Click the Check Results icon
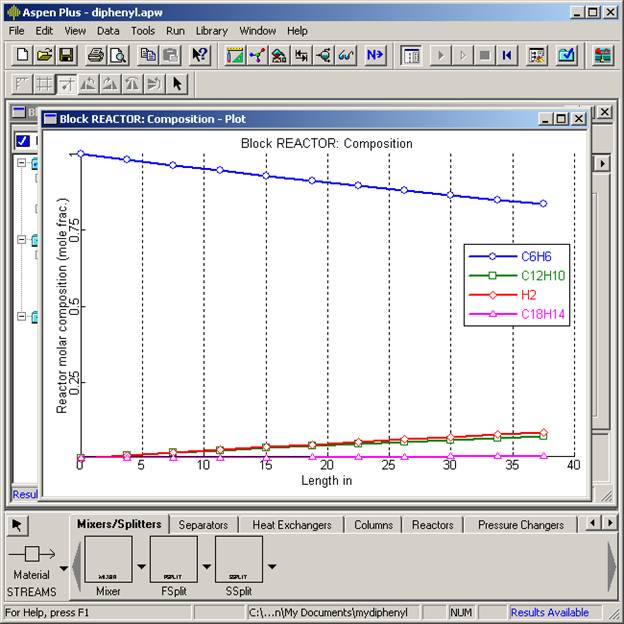 (566, 55)
